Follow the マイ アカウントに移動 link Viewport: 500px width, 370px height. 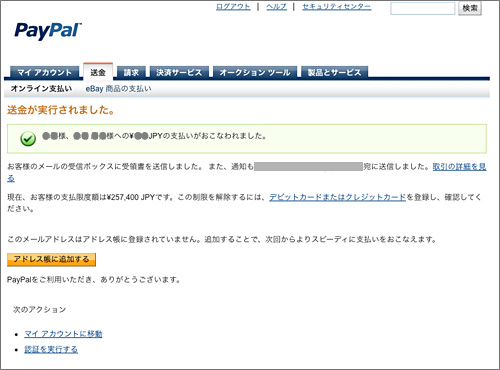pyautogui.click(x=63, y=334)
